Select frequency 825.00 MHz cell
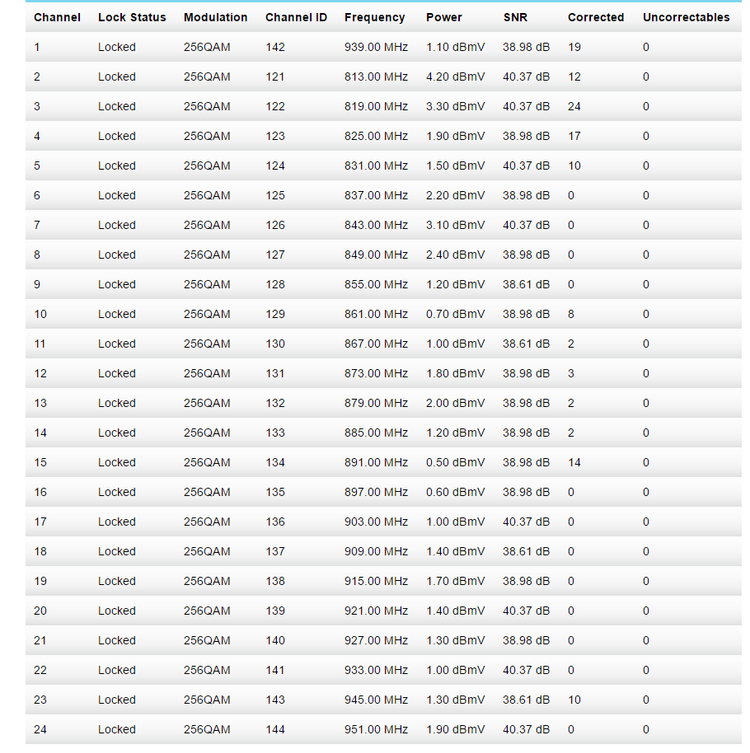This screenshot has height=753, width=750. (x=376, y=136)
